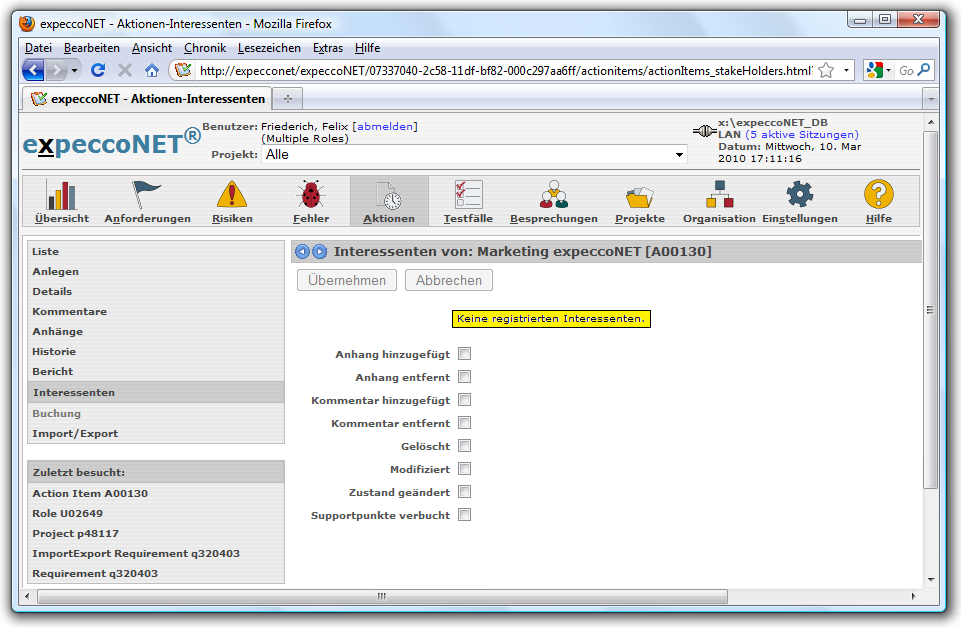Viewport: 961px width, 627px height.
Task: Open the URL bar history dropdown arrow
Action: [x=847, y=70]
